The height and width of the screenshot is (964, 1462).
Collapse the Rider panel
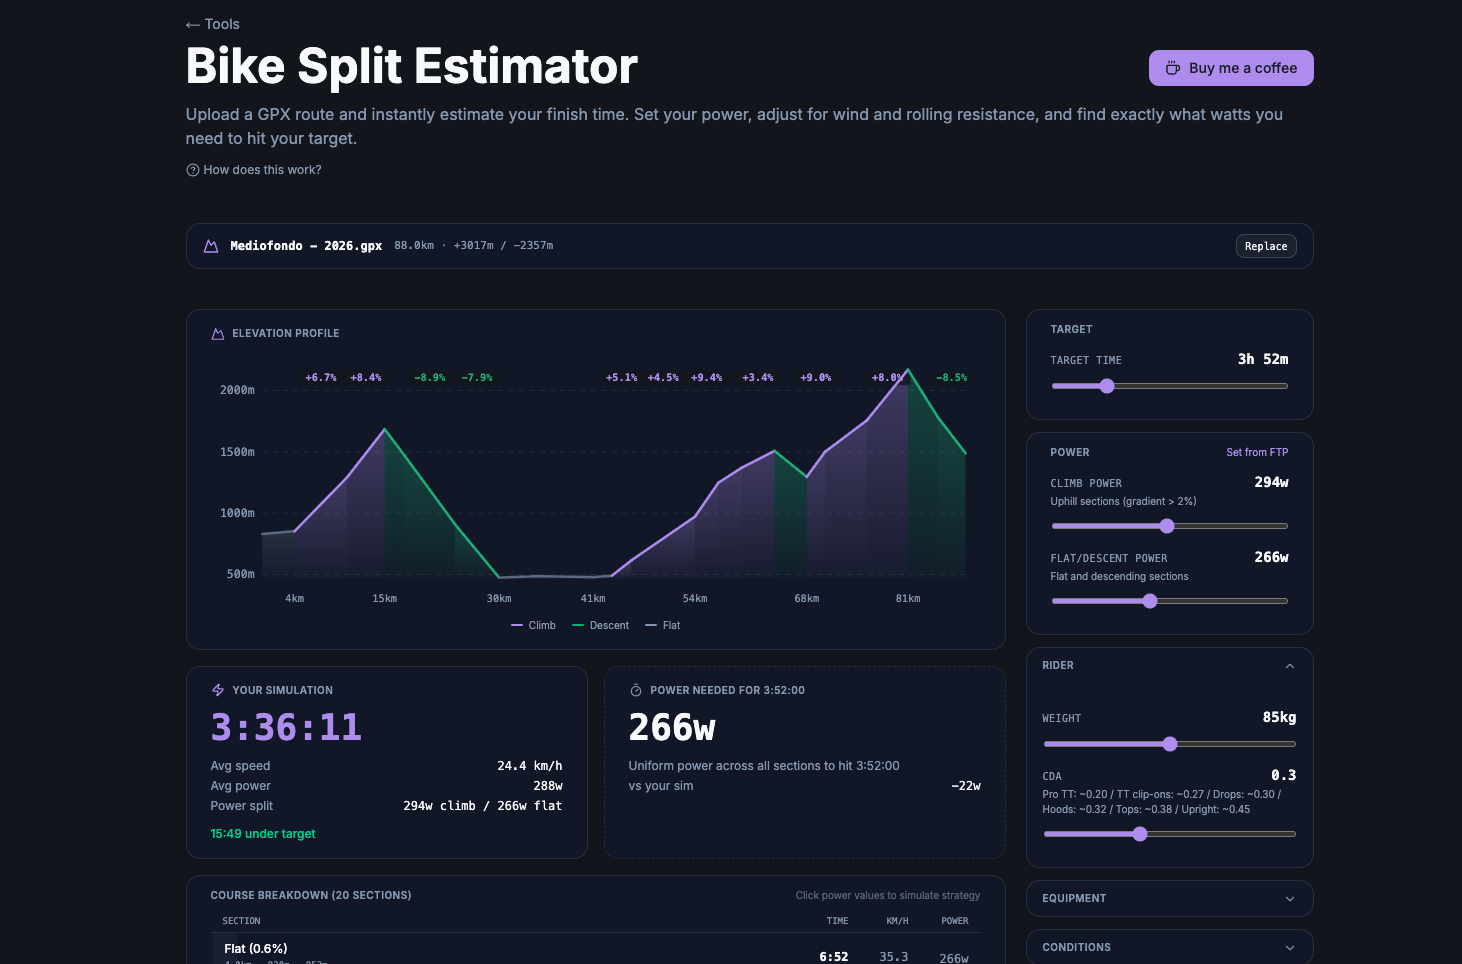click(x=1289, y=666)
